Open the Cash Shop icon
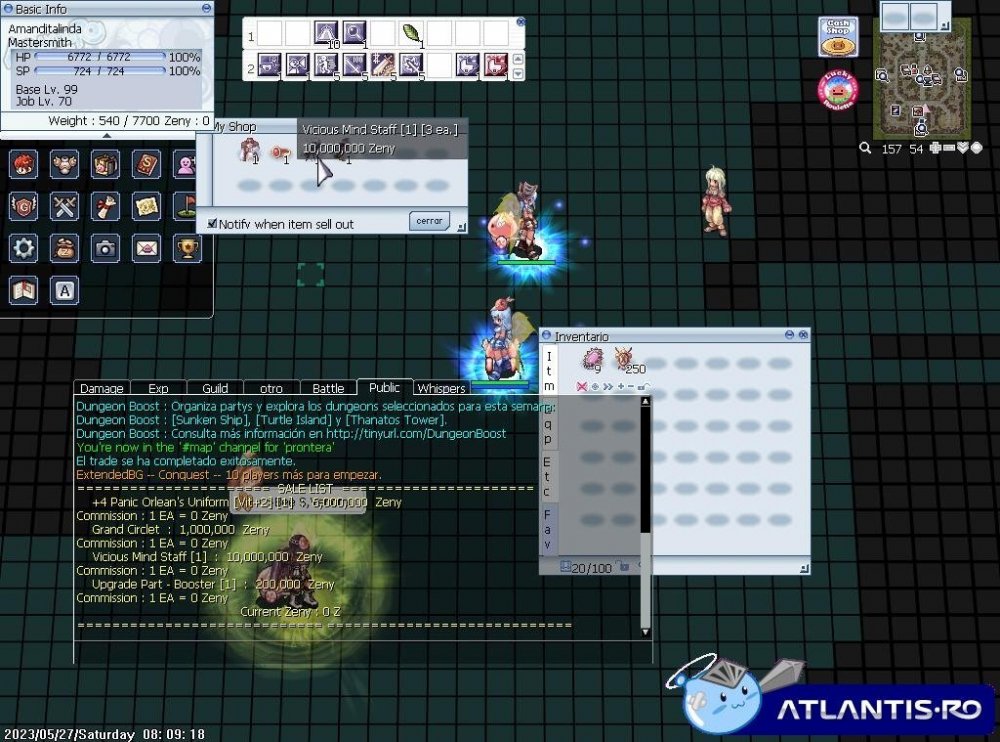 [838, 36]
